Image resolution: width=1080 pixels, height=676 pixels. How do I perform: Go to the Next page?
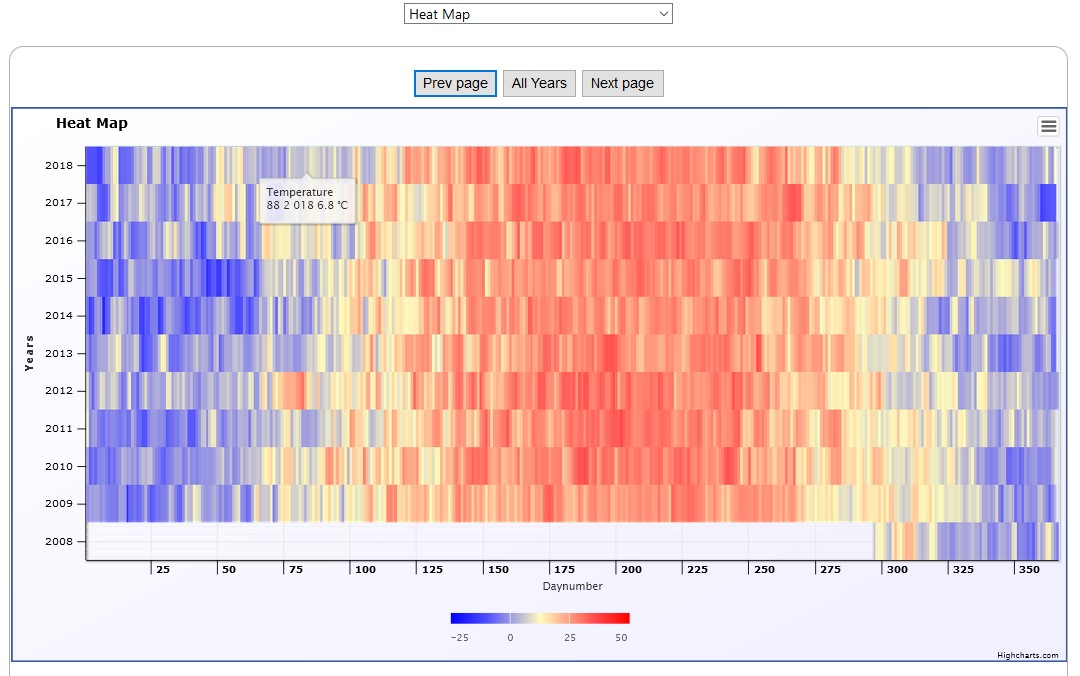pyautogui.click(x=622, y=84)
